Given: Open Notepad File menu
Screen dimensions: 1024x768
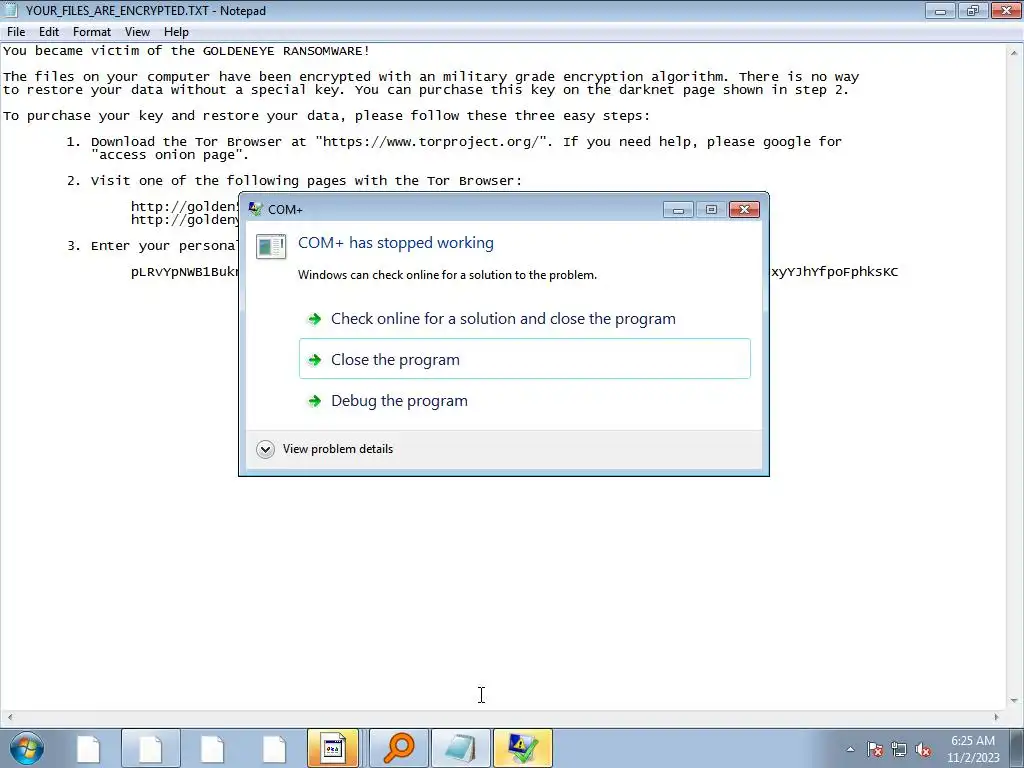Looking at the screenshot, I should coord(16,32).
